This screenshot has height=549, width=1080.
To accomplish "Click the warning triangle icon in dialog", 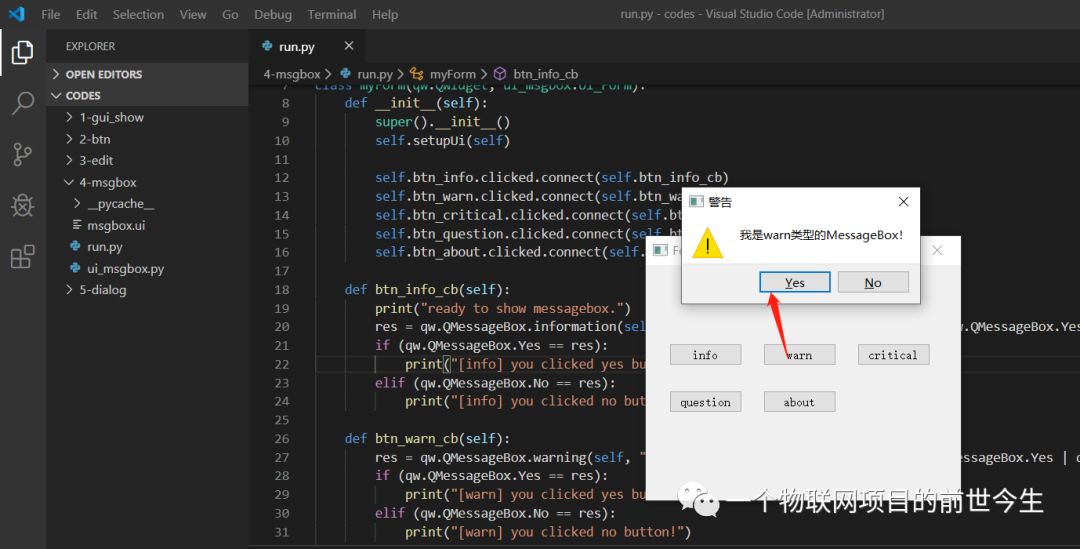I will point(707,244).
